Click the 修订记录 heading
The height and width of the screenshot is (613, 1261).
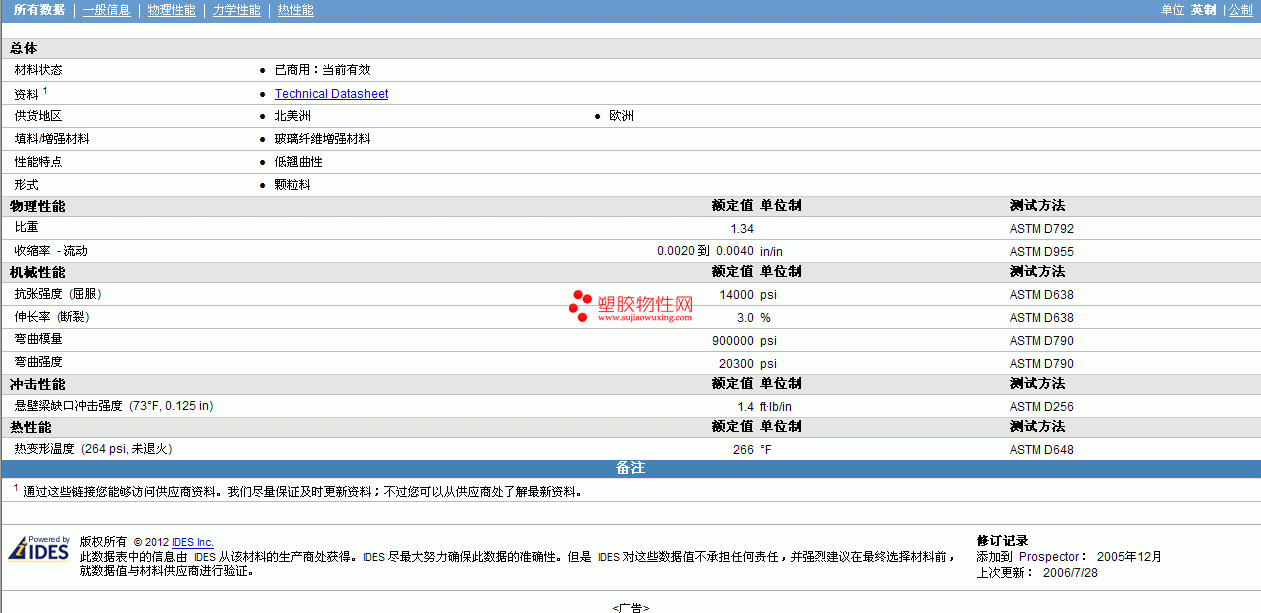tap(1002, 541)
